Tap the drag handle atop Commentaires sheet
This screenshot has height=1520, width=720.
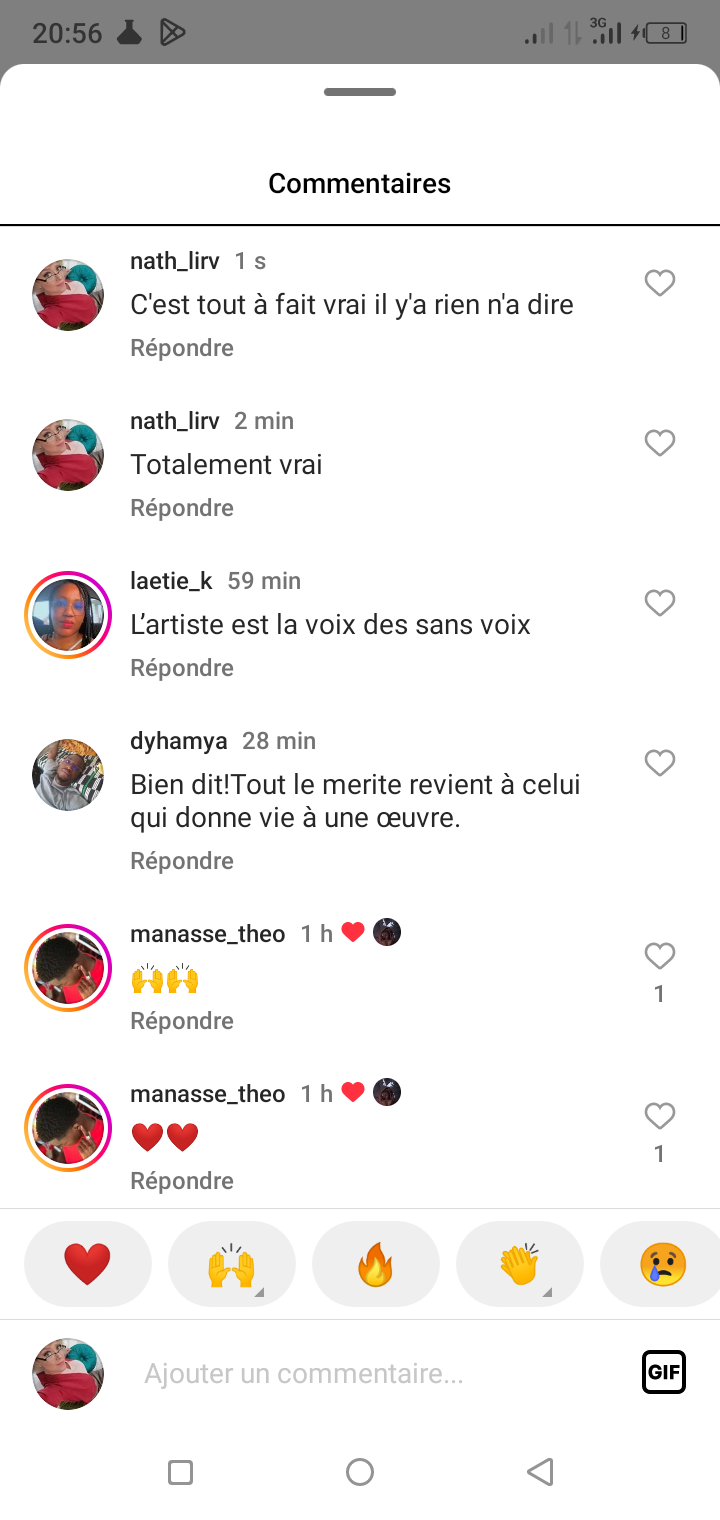[x=360, y=92]
